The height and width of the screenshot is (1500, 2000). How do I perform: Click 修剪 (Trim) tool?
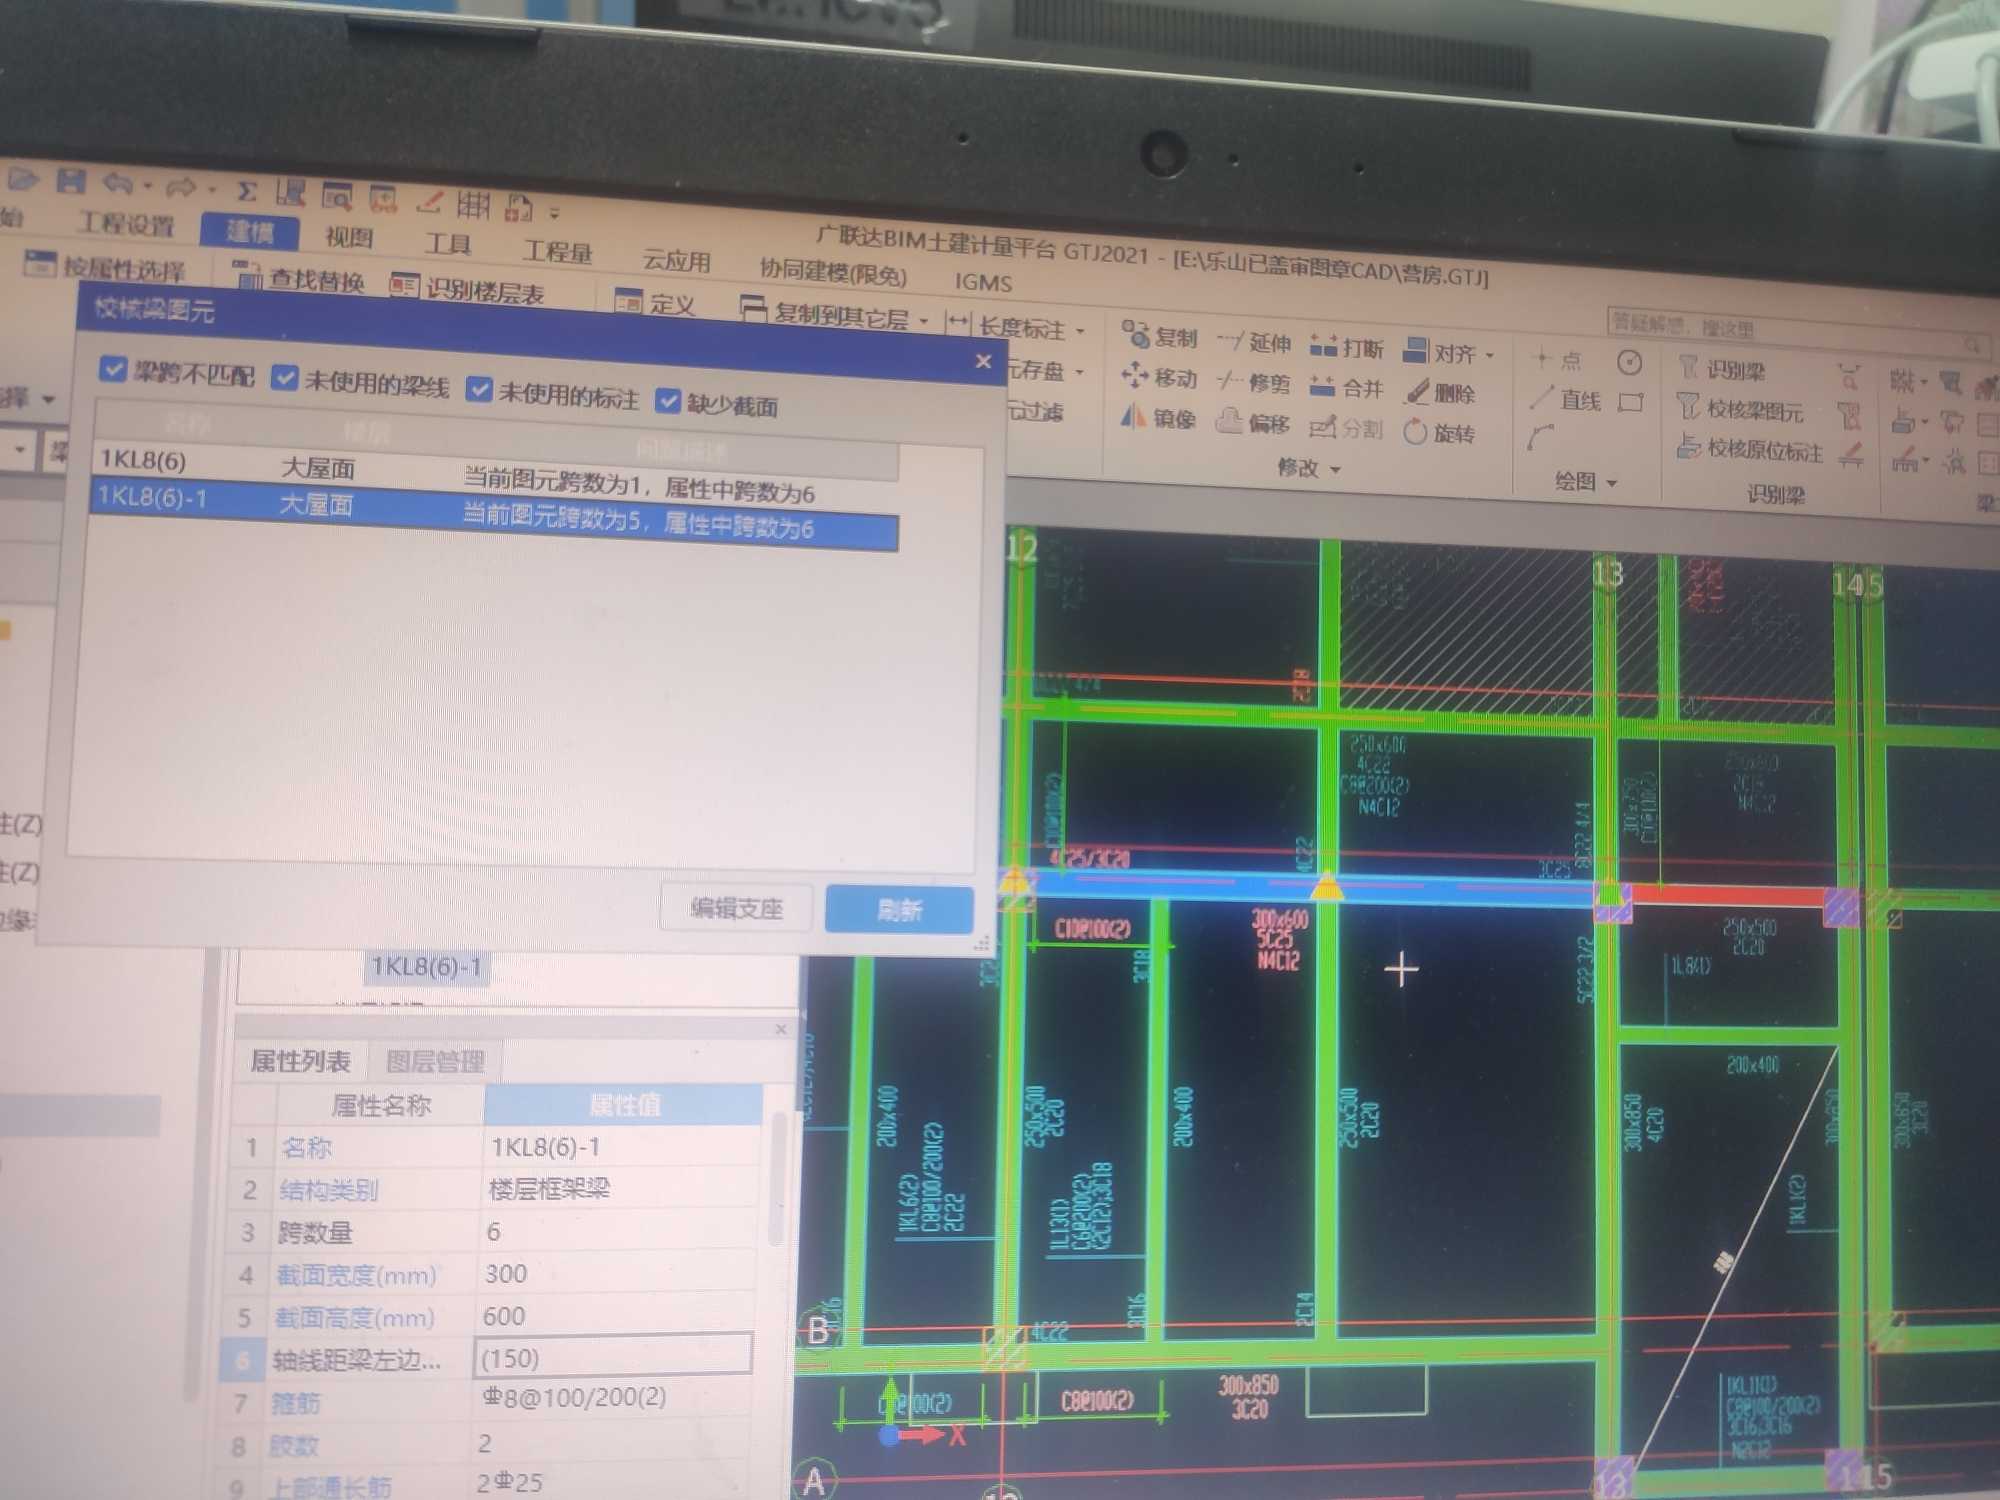(x=1254, y=382)
